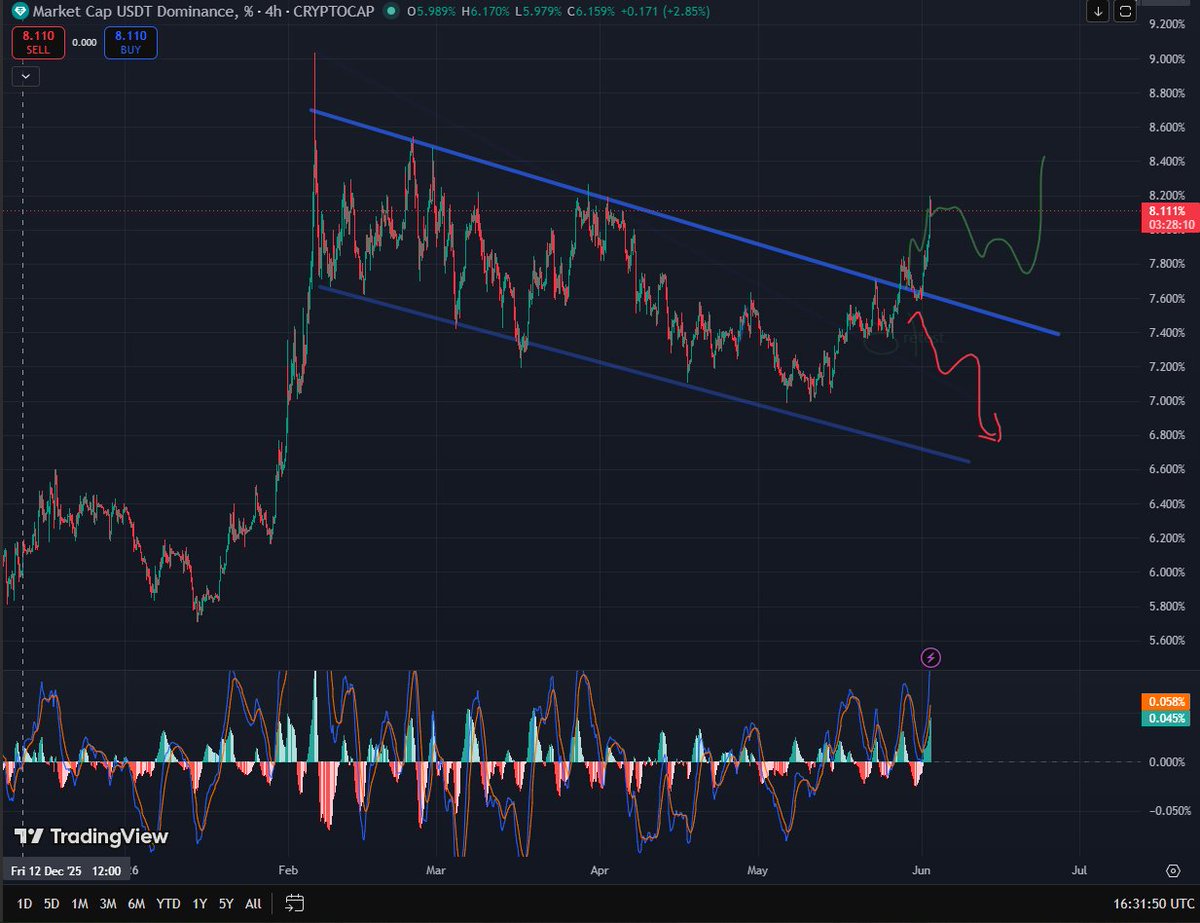1200x923 pixels.
Task: Click the May label on time axis
Action: (758, 871)
